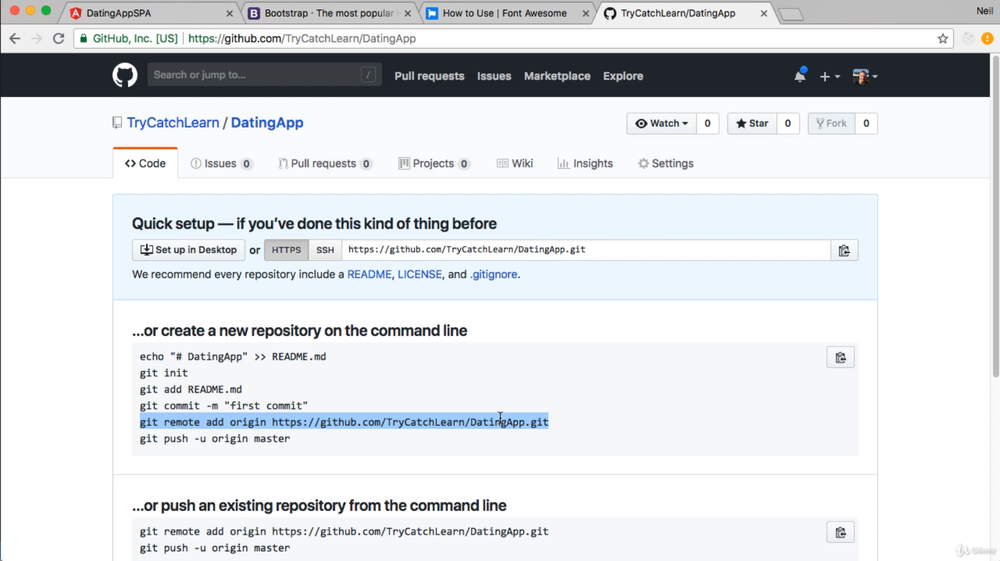Open the Insights tab
The height and width of the screenshot is (561, 1000).
(x=585, y=163)
